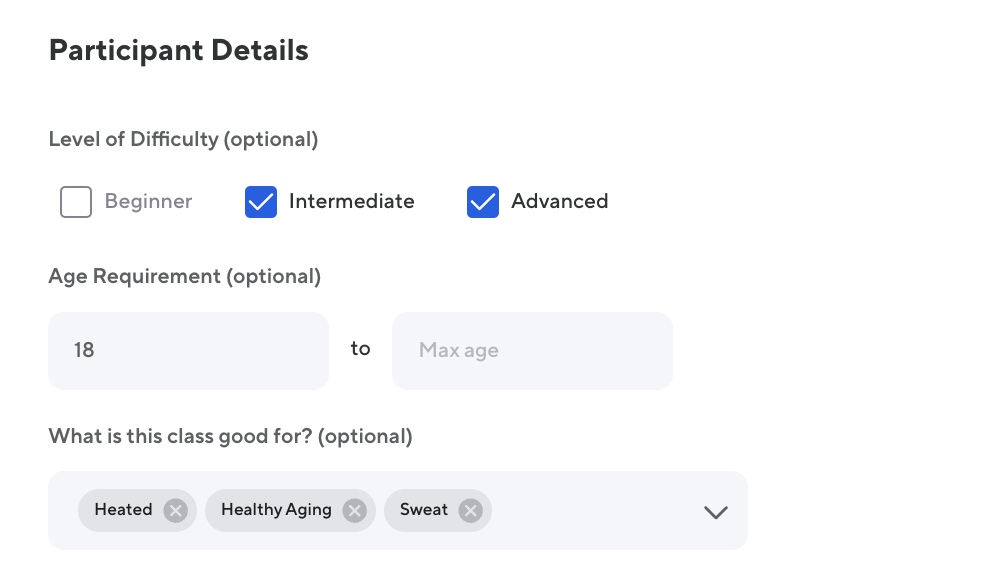Select the Heated tag chip
Image resolution: width=990 pixels, height=574 pixels.
[123, 510]
